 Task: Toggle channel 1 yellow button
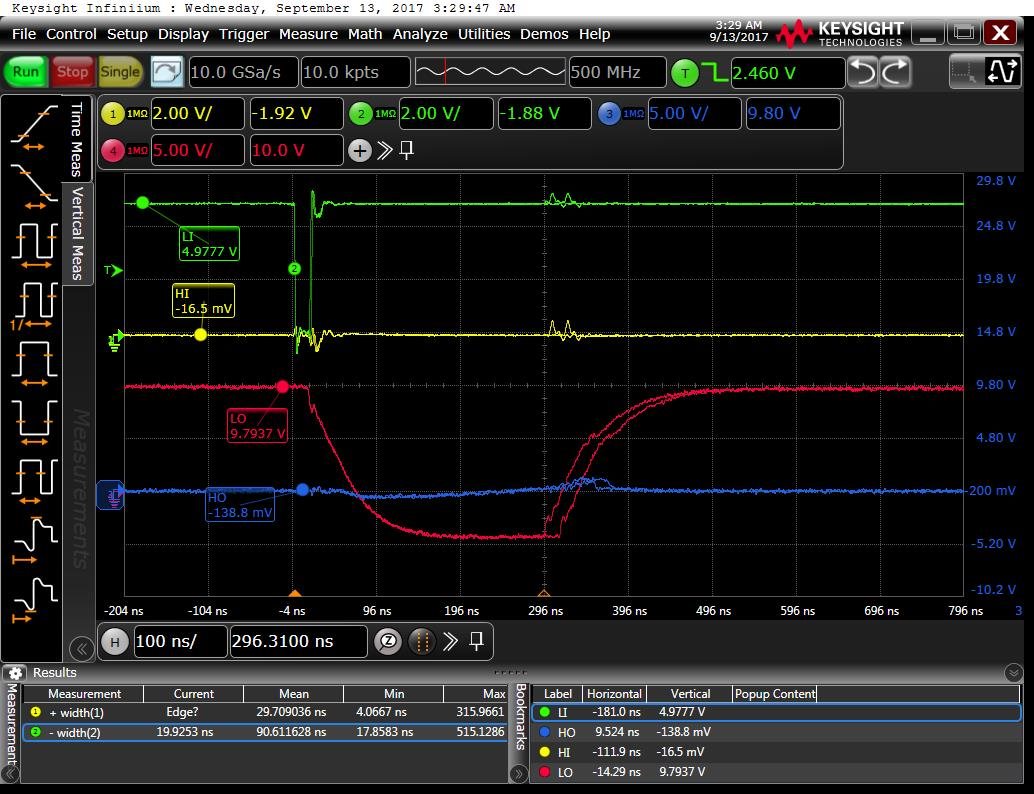point(113,114)
